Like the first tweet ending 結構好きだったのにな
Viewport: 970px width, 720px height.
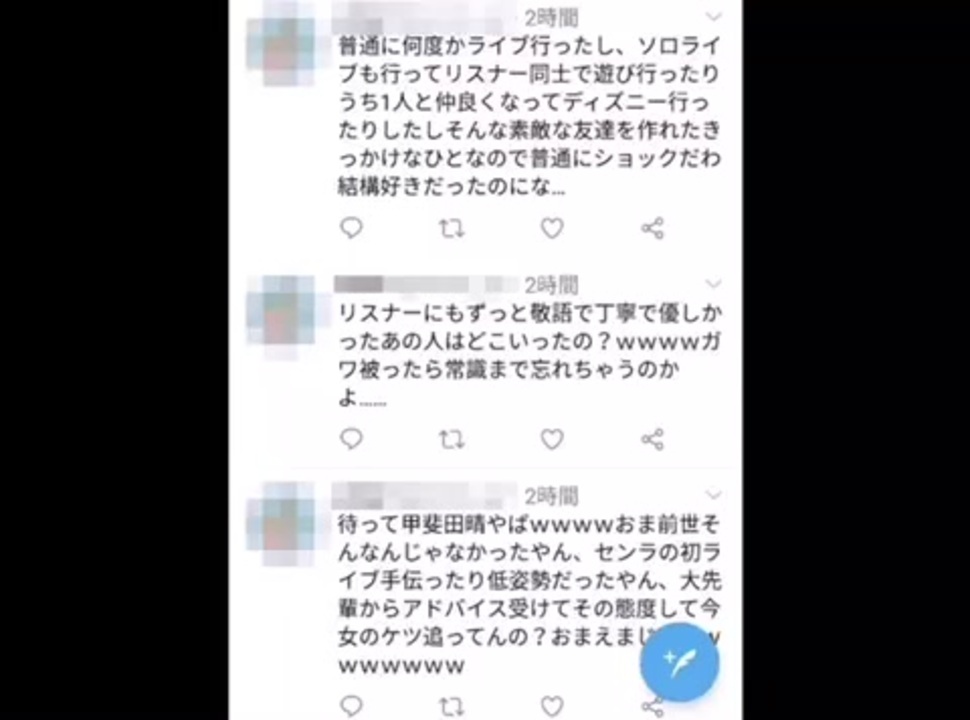click(552, 228)
